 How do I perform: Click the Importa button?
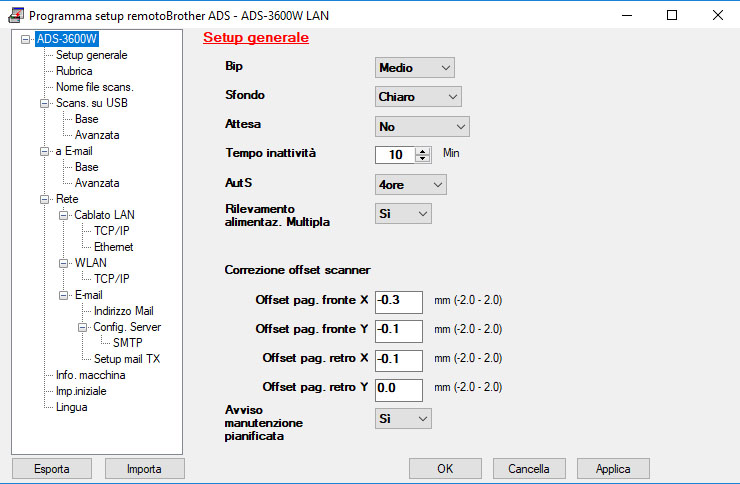click(x=143, y=468)
